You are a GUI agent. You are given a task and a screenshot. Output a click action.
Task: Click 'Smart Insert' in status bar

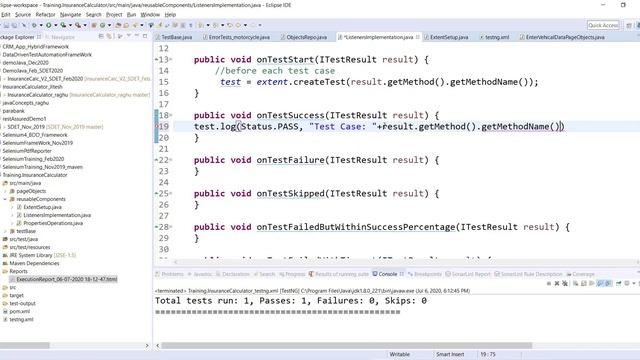(450, 354)
